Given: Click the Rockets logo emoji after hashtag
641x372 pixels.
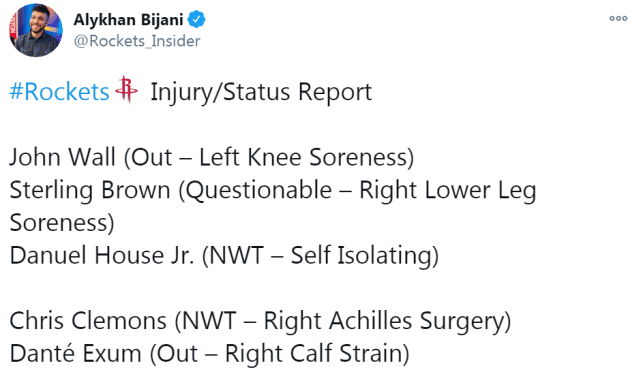Looking at the screenshot, I should (126, 90).
